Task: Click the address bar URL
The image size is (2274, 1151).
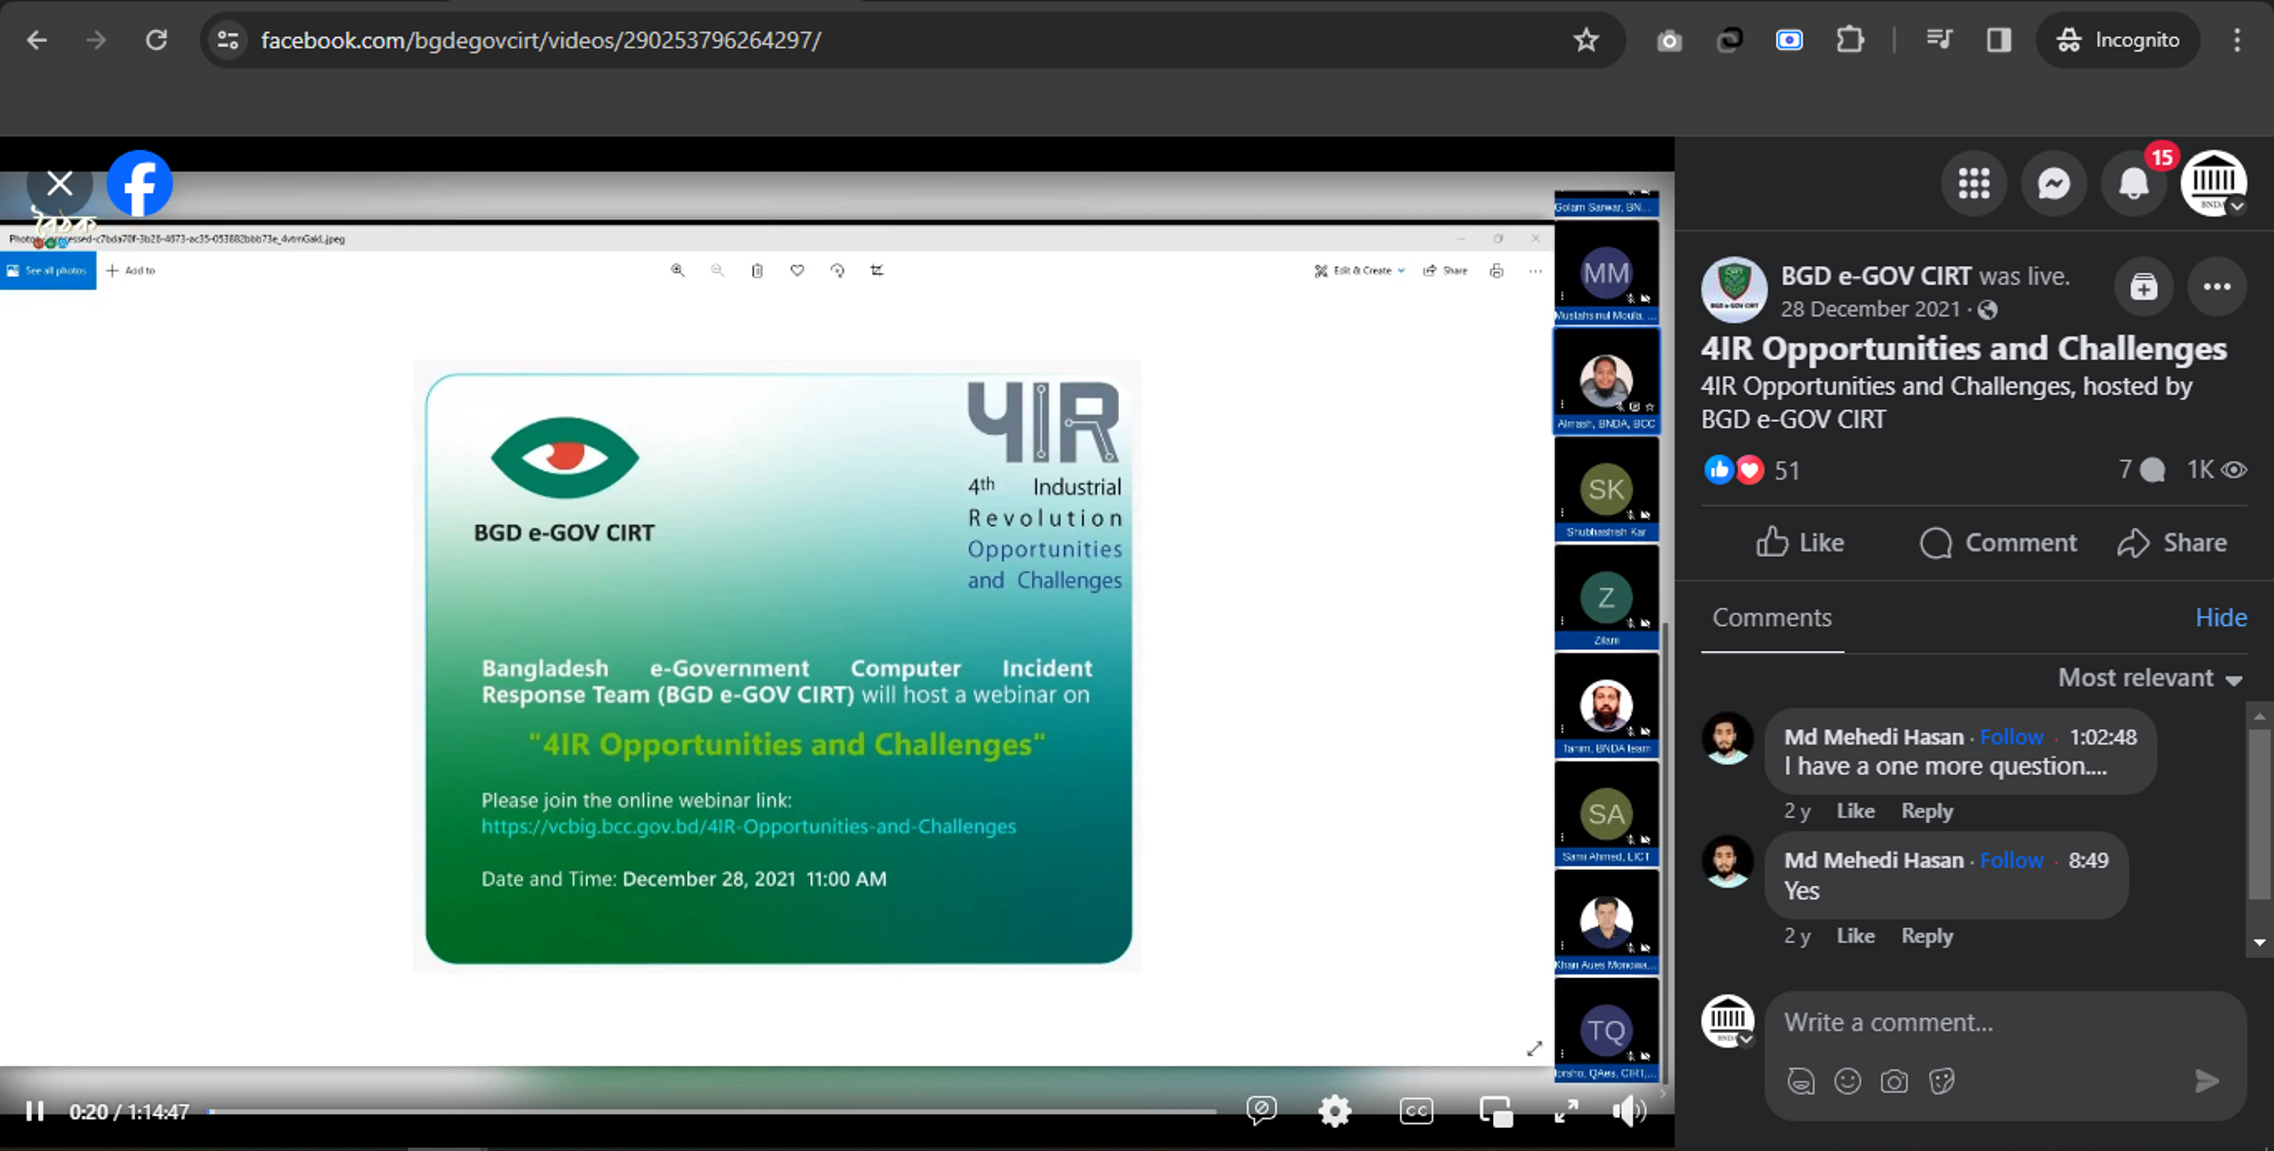Action: [541, 40]
